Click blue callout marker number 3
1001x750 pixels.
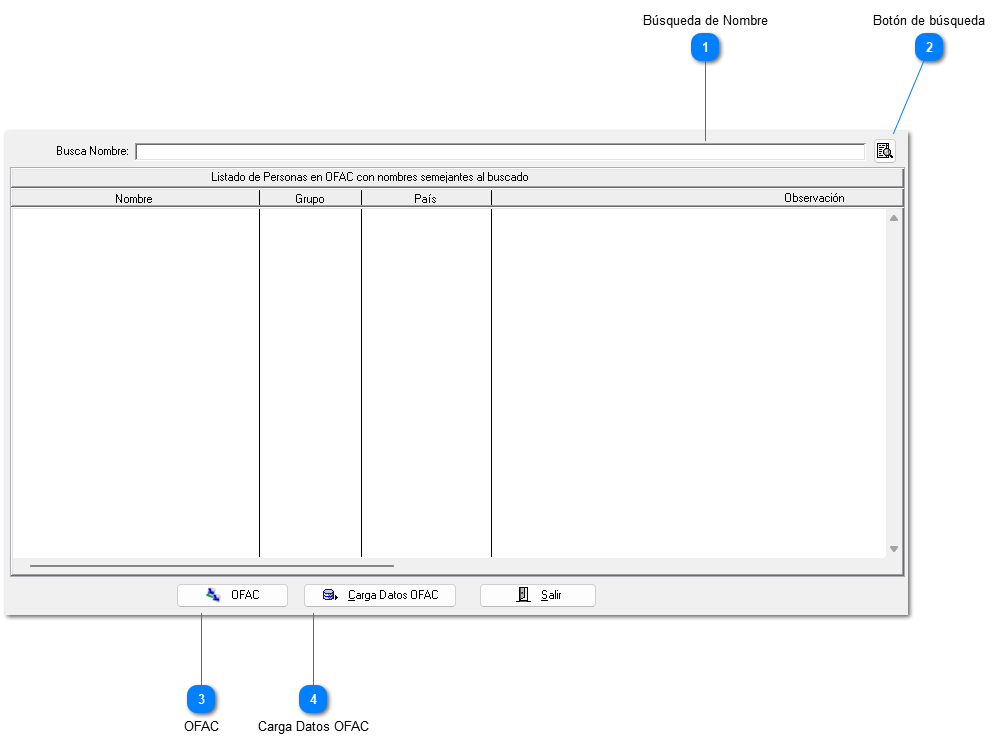pos(201,698)
